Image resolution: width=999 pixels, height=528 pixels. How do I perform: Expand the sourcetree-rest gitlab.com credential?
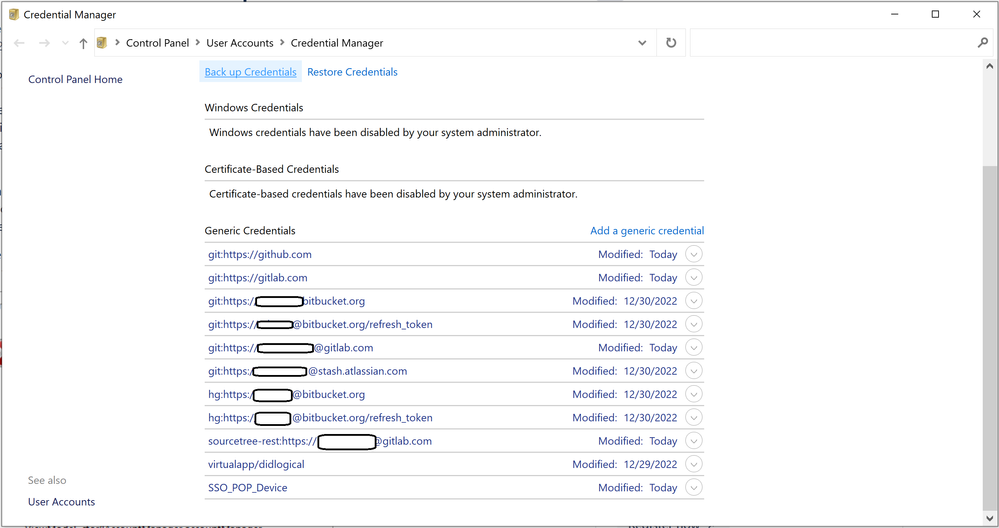pyautogui.click(x=694, y=441)
